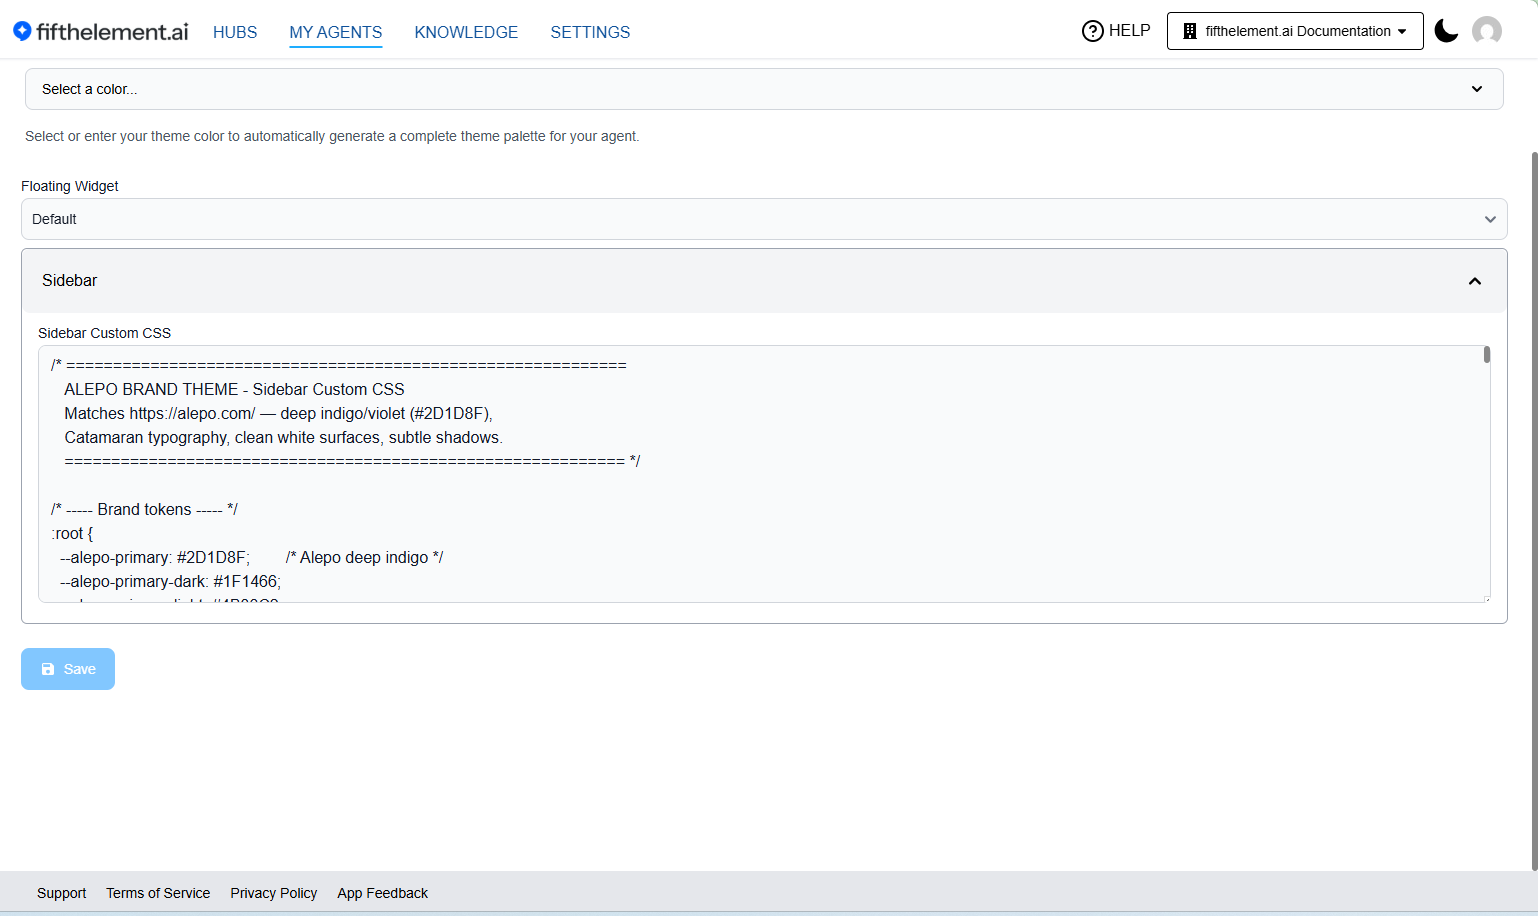Click the 'ALEPO BRAND THEME' comment line
Image resolution: width=1538 pixels, height=916 pixels.
pyautogui.click(x=234, y=389)
